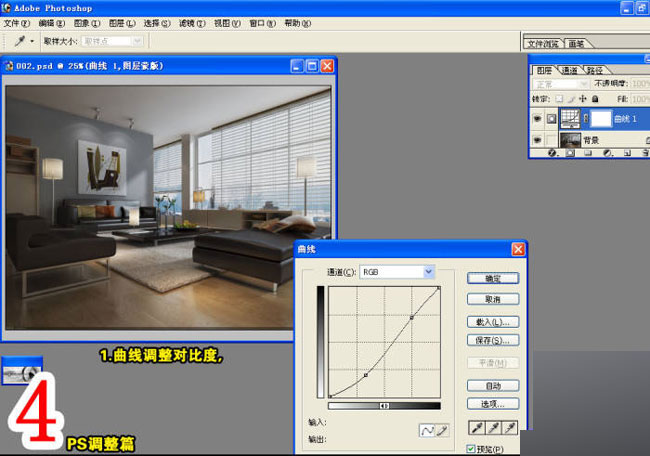Click the lock all padlock icon
The height and width of the screenshot is (456, 650).
click(x=595, y=99)
